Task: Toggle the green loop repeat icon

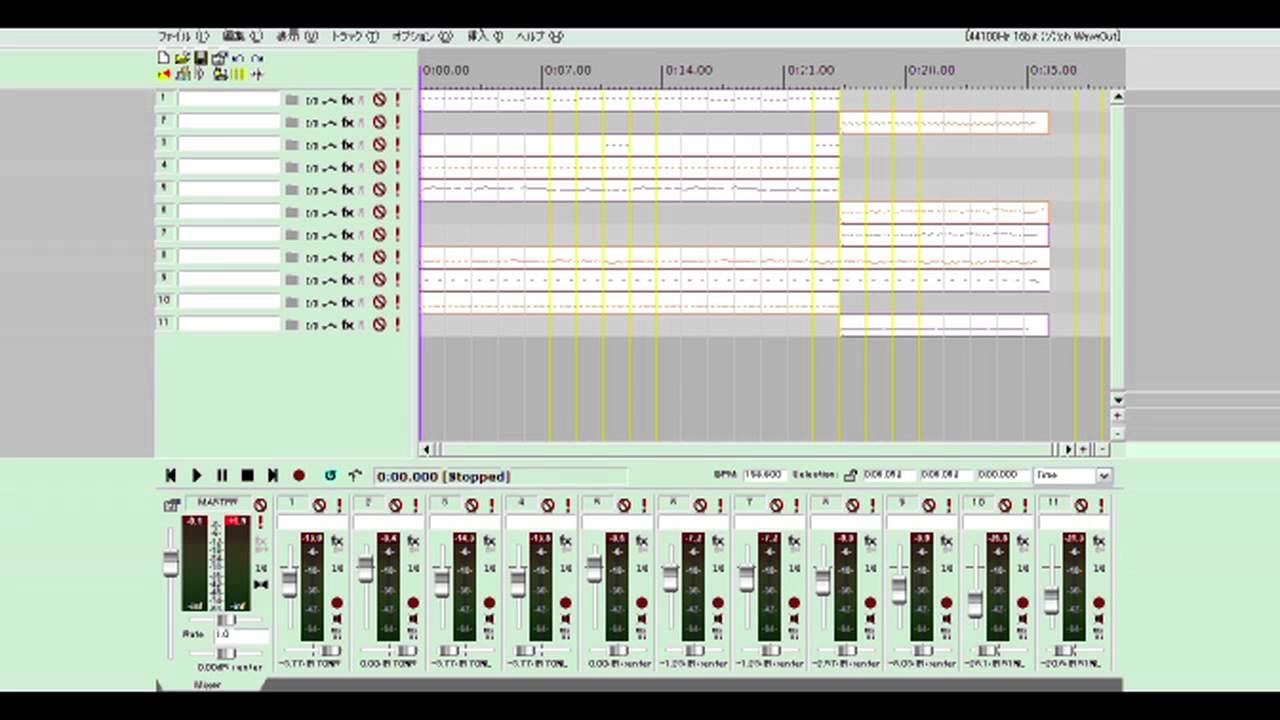Action: pyautogui.click(x=330, y=476)
